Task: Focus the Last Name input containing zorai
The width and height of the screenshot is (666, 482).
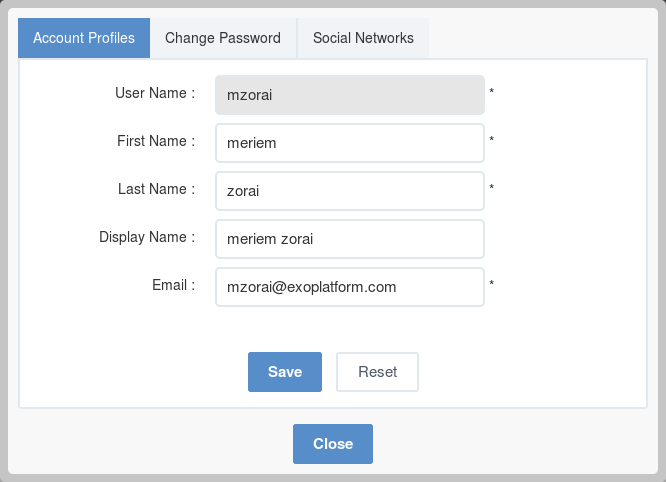Action: (350, 191)
